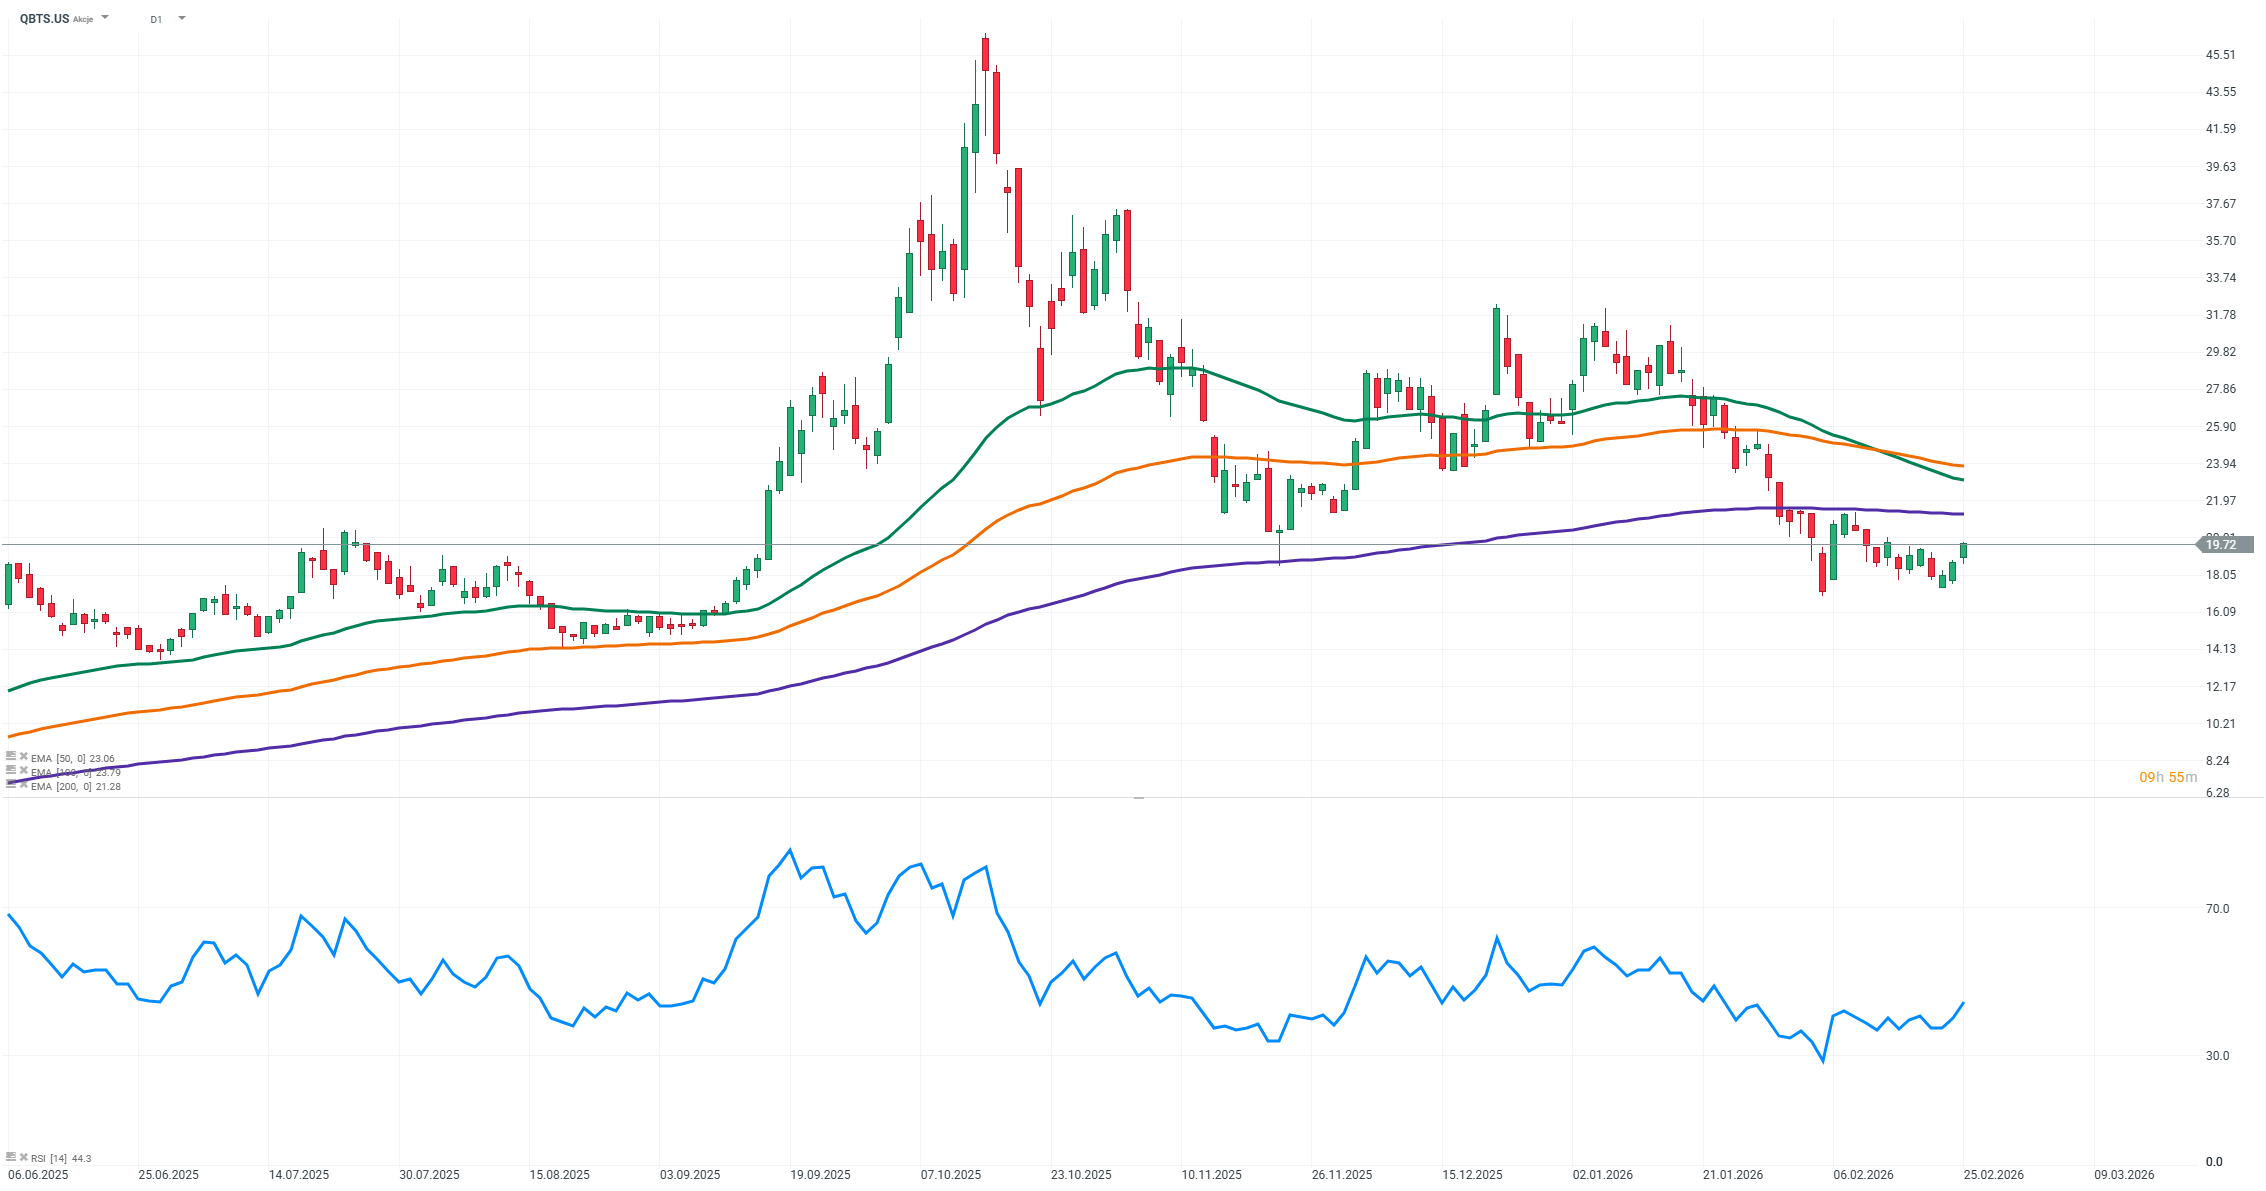Click the QBTS.US symbol name
The width and height of the screenshot is (2266, 1191).
45,19
